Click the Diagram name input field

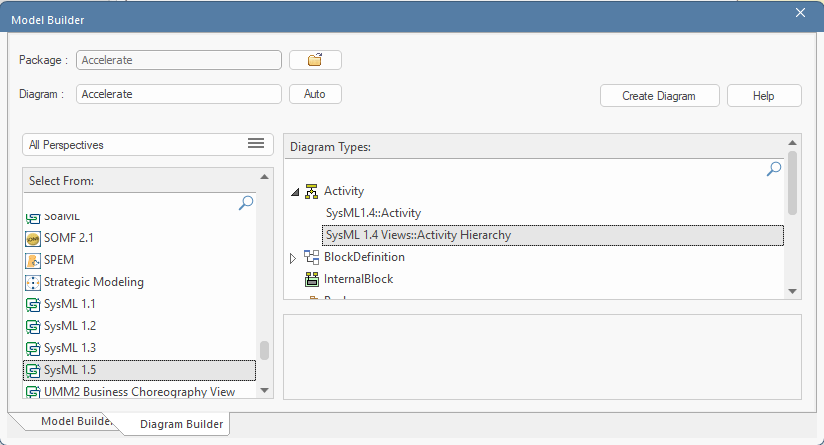pyautogui.click(x=178, y=94)
